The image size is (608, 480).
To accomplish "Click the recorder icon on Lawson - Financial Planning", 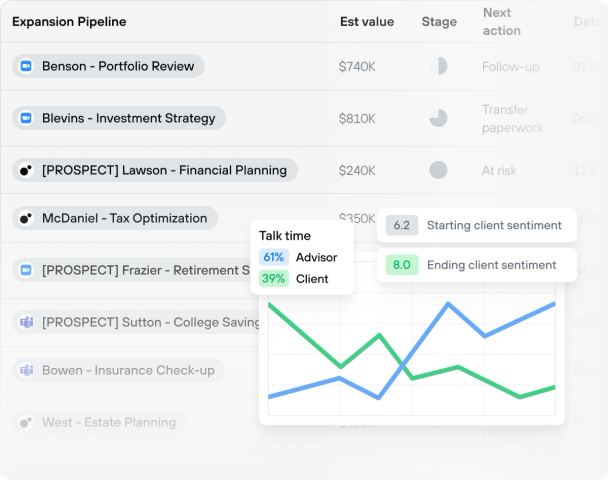I will point(27,170).
